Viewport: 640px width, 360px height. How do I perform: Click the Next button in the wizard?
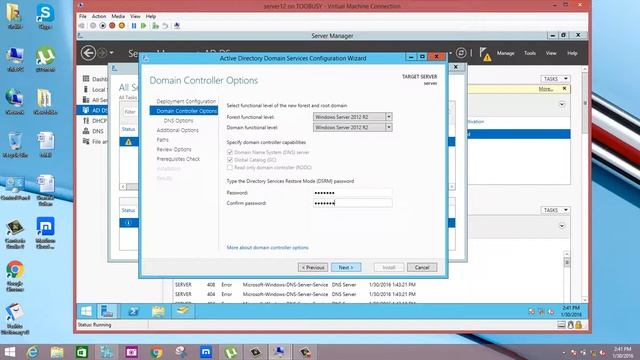tap(346, 267)
